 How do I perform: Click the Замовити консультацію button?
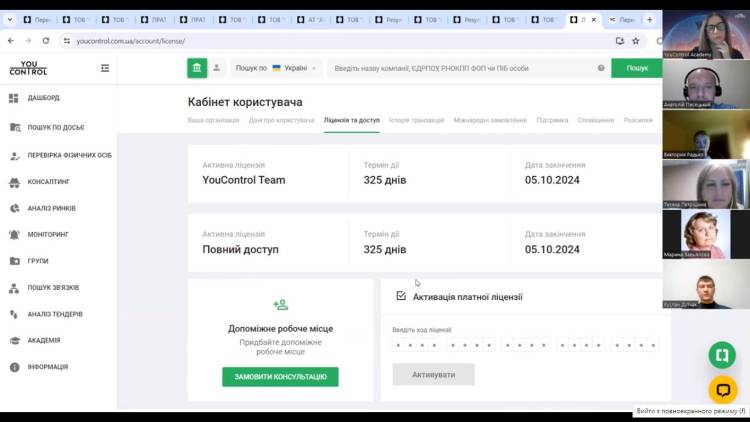click(280, 377)
